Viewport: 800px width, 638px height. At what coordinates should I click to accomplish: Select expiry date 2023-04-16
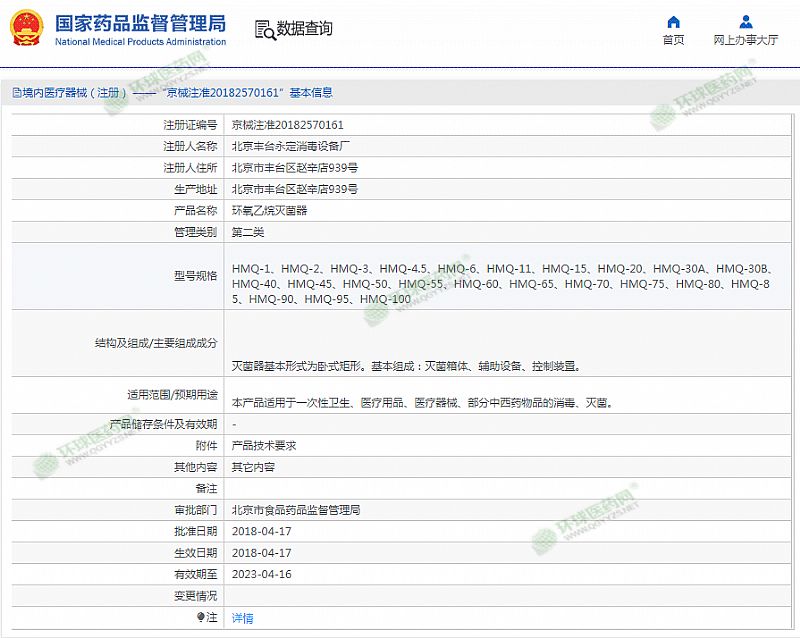262,574
